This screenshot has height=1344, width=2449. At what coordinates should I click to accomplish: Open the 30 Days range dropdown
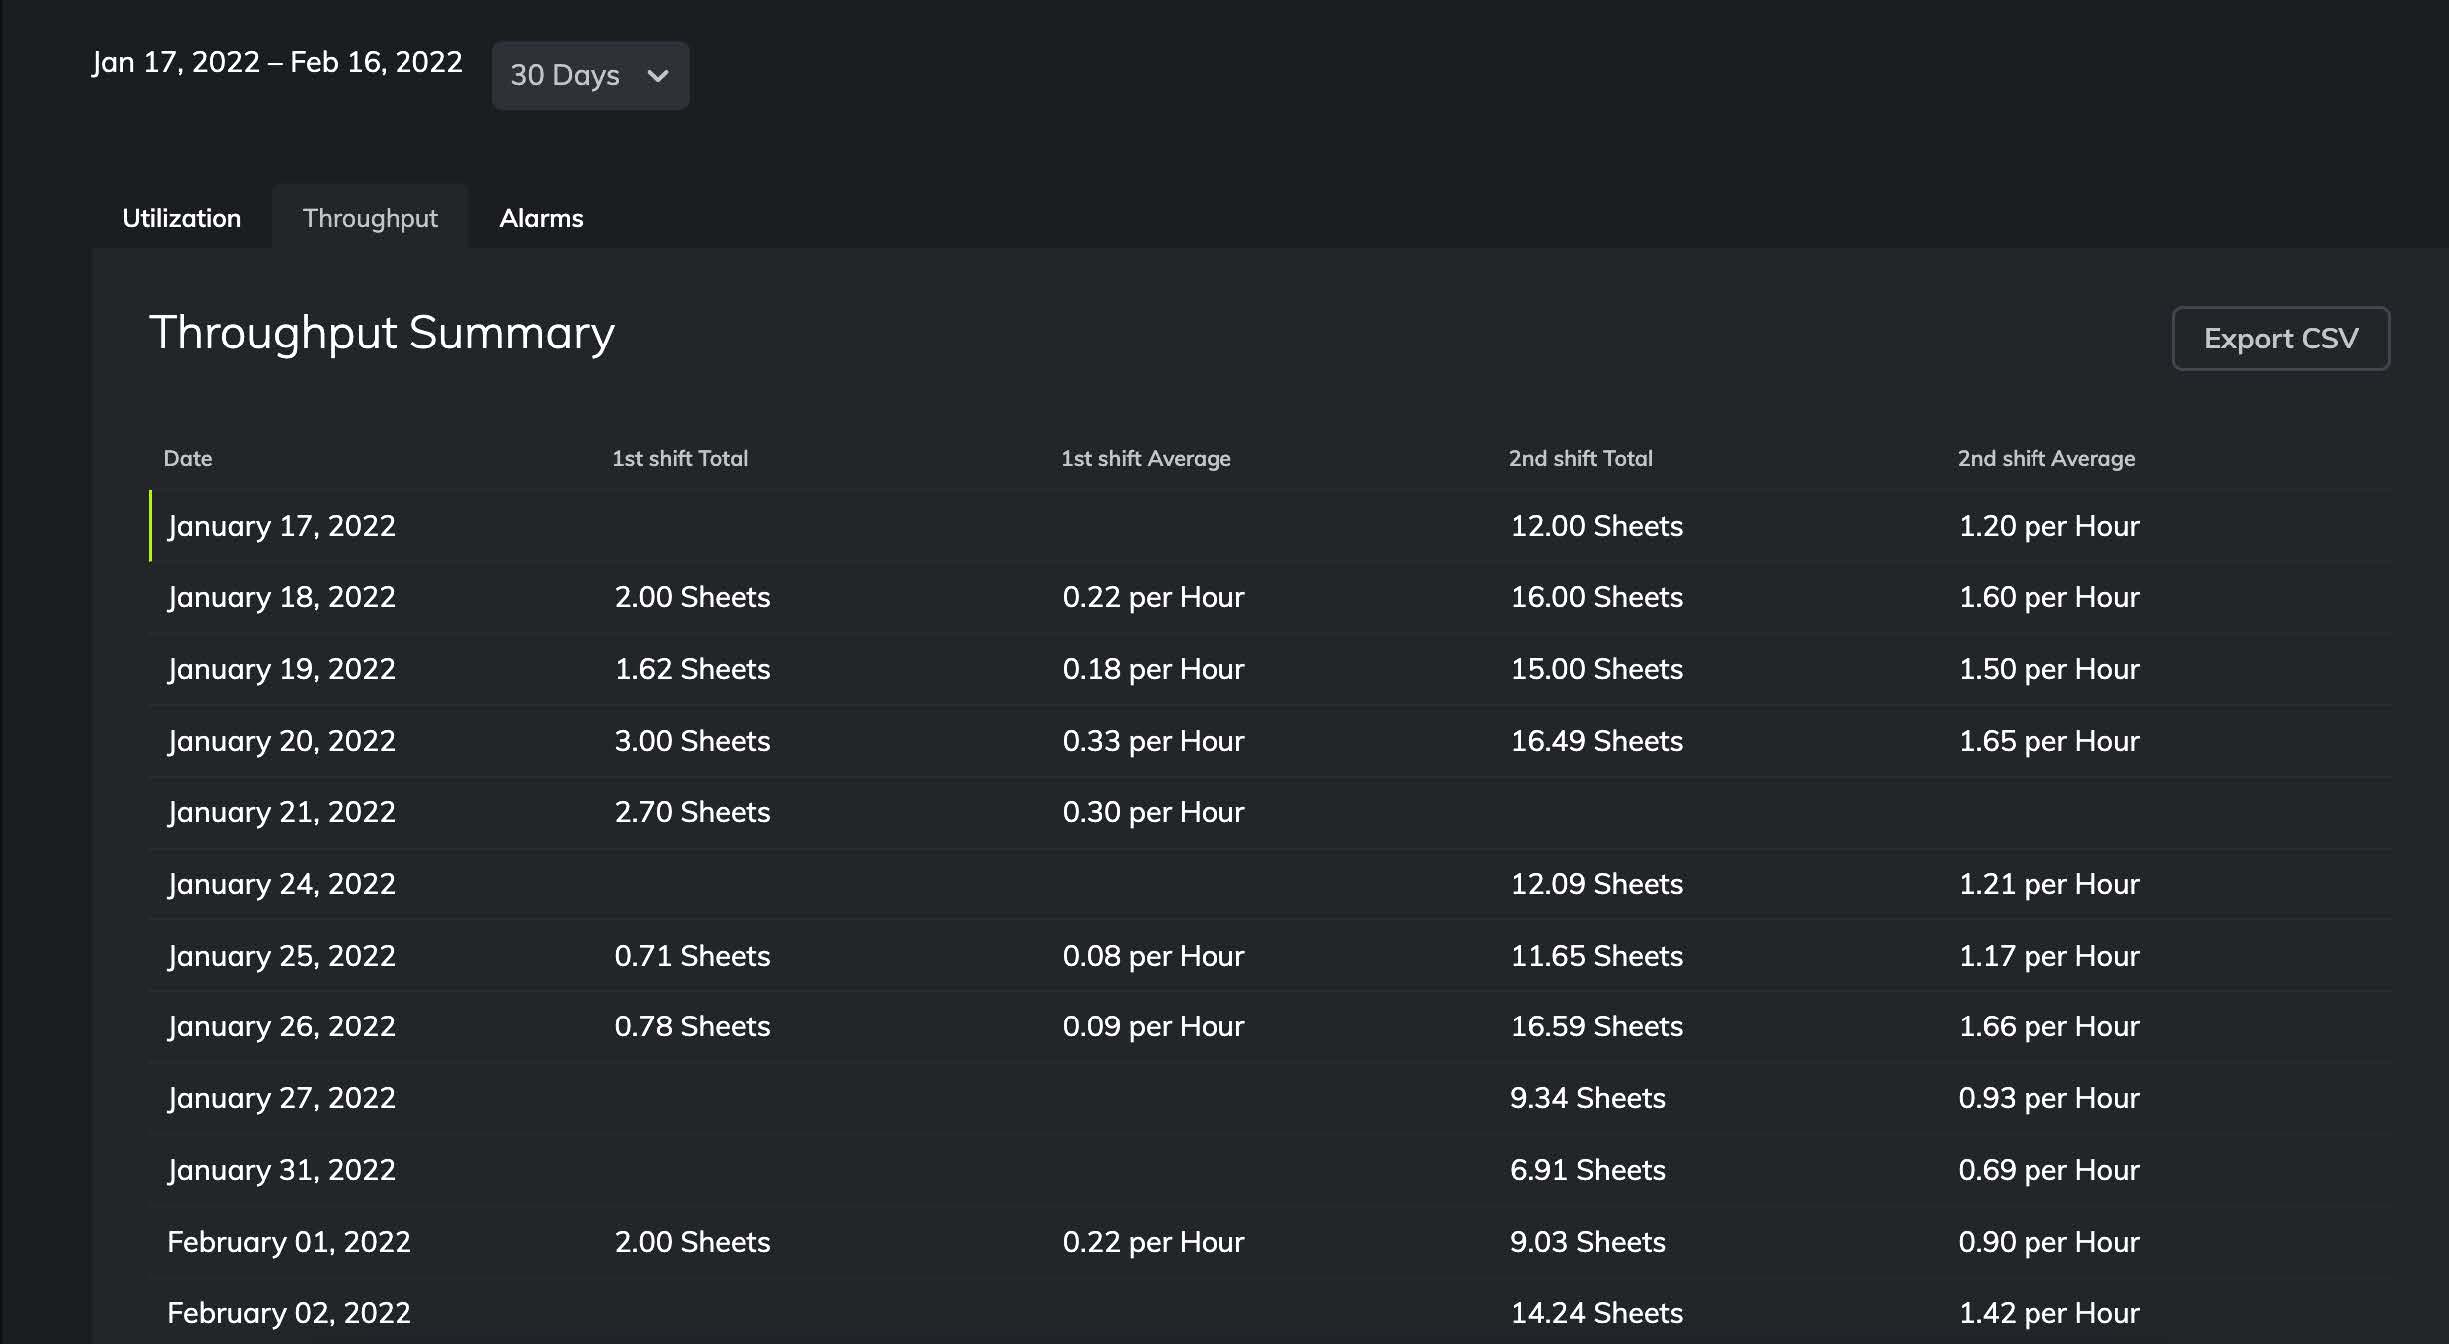pos(589,75)
